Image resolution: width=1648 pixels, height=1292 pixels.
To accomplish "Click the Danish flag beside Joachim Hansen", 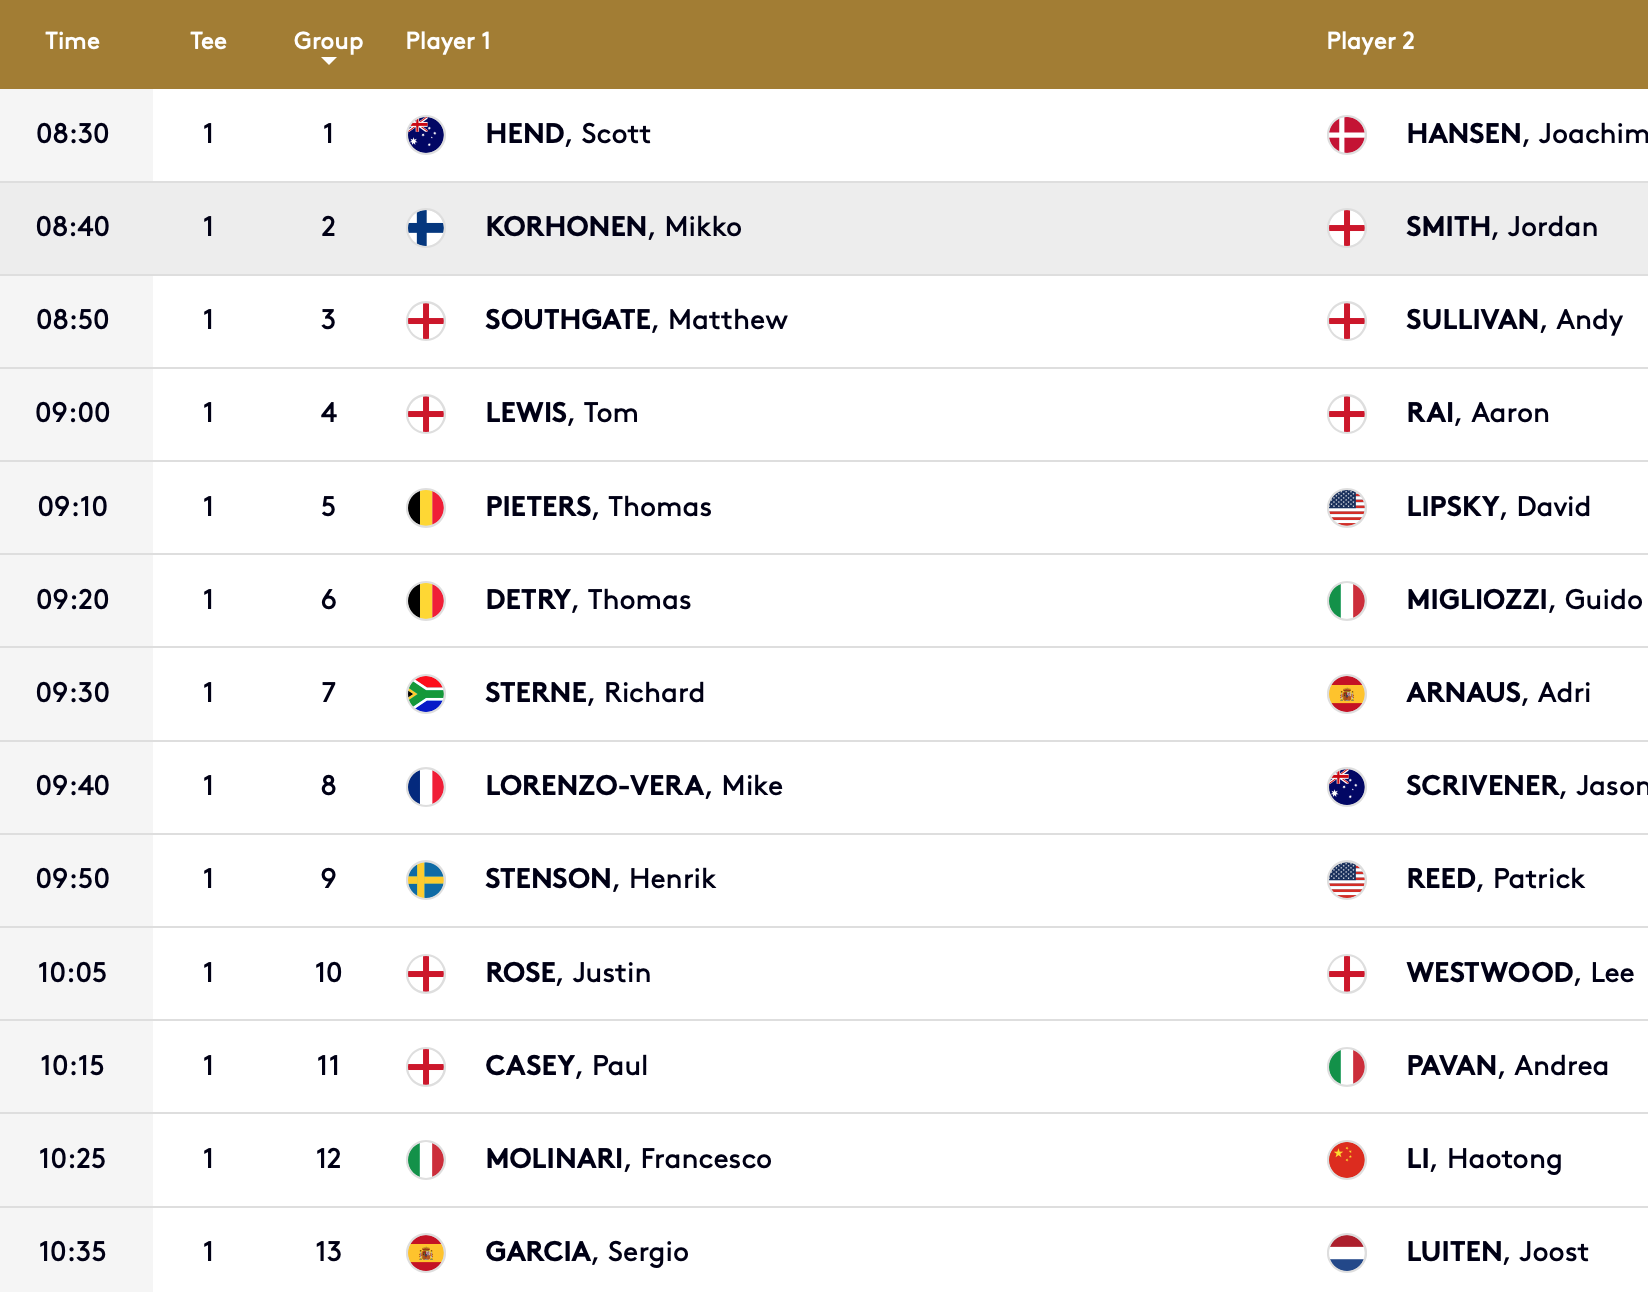I will [x=1347, y=134].
